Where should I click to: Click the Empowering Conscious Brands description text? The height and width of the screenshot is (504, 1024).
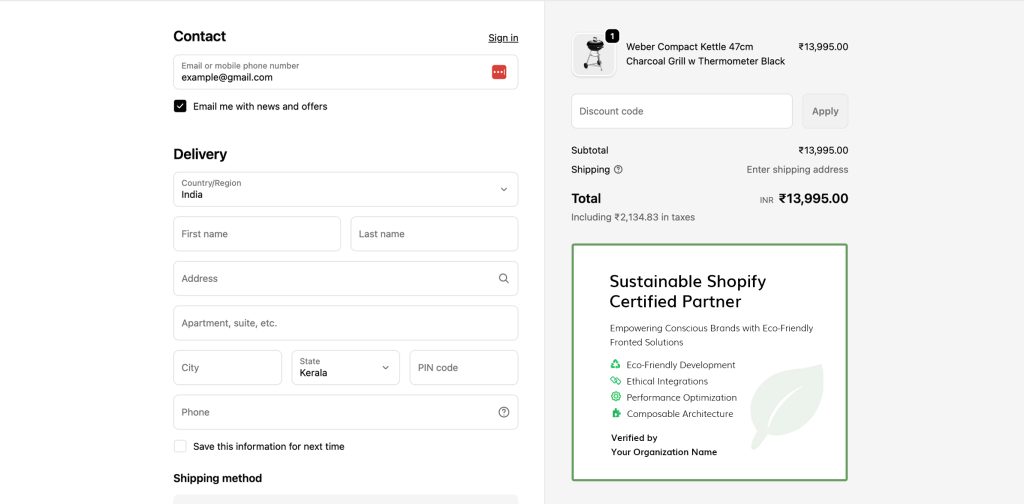click(711, 335)
